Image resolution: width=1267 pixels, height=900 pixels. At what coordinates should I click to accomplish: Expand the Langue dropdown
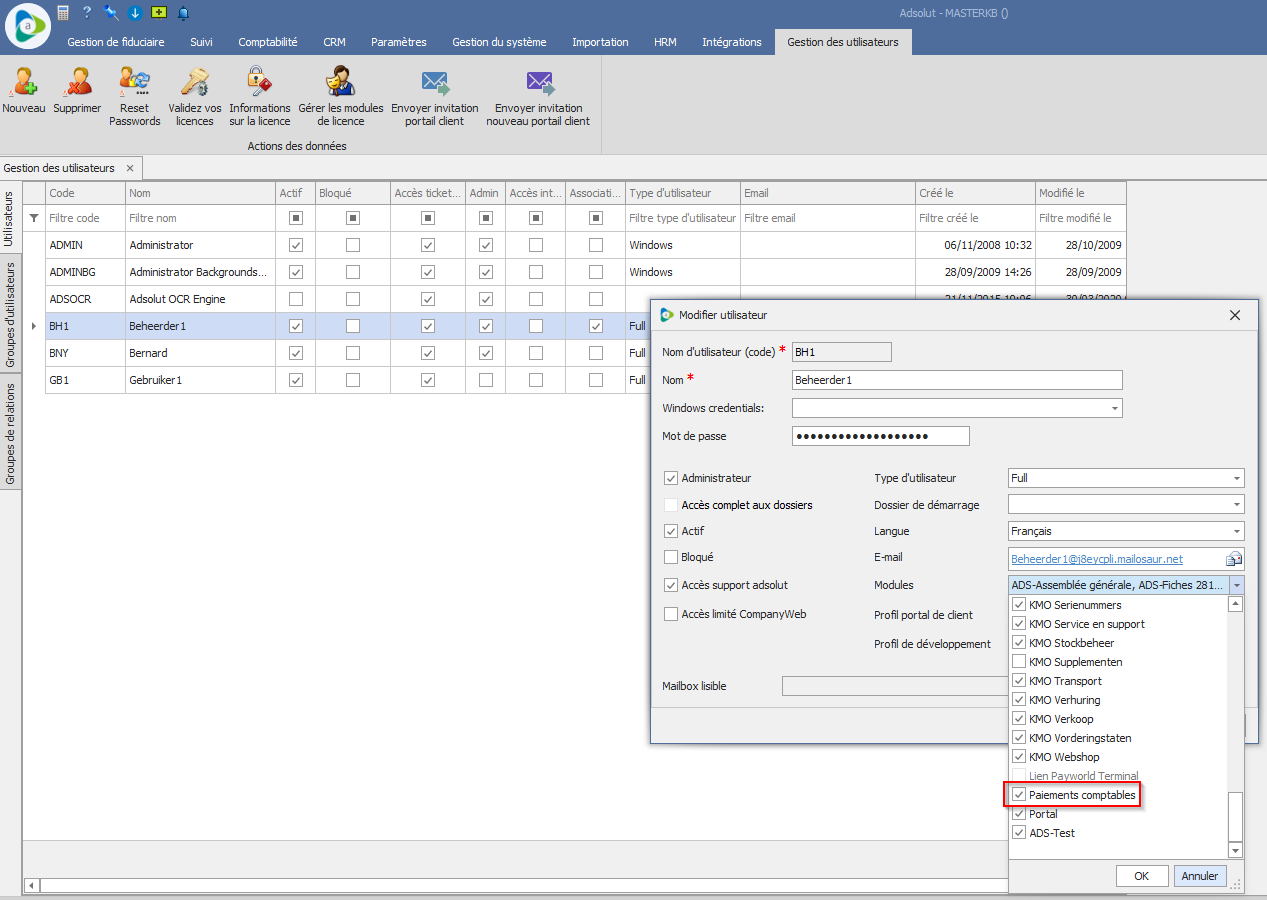pyautogui.click(x=1236, y=532)
